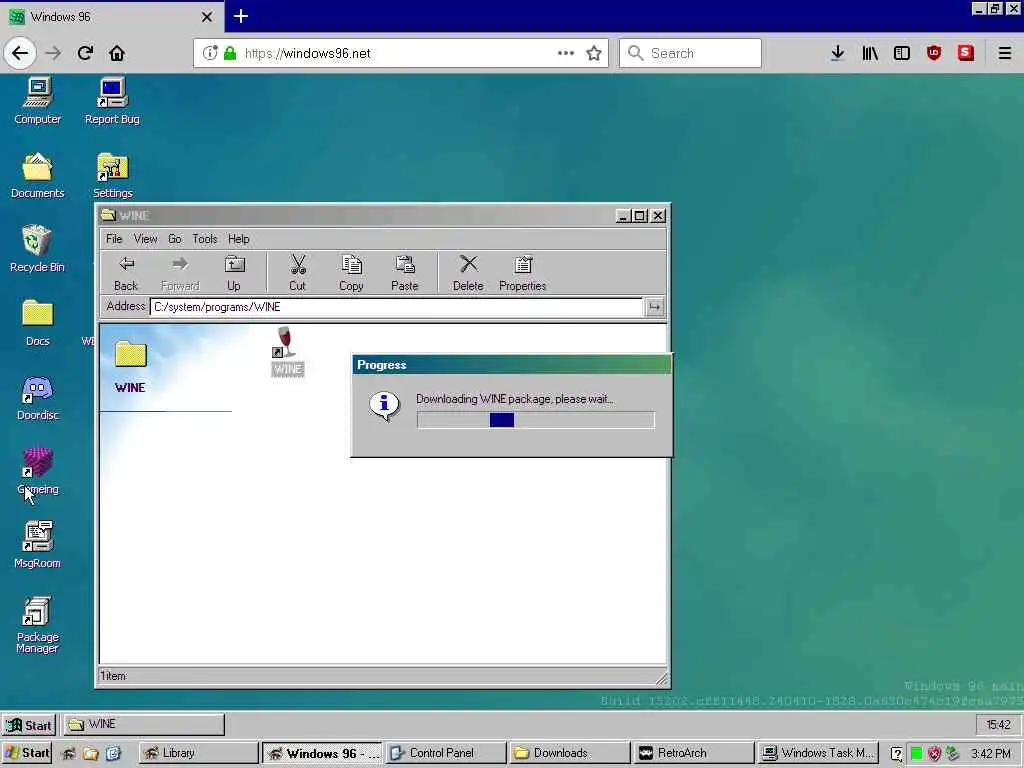
Task: Click the WINE taskbar button in Windows 96
Action: (144, 724)
